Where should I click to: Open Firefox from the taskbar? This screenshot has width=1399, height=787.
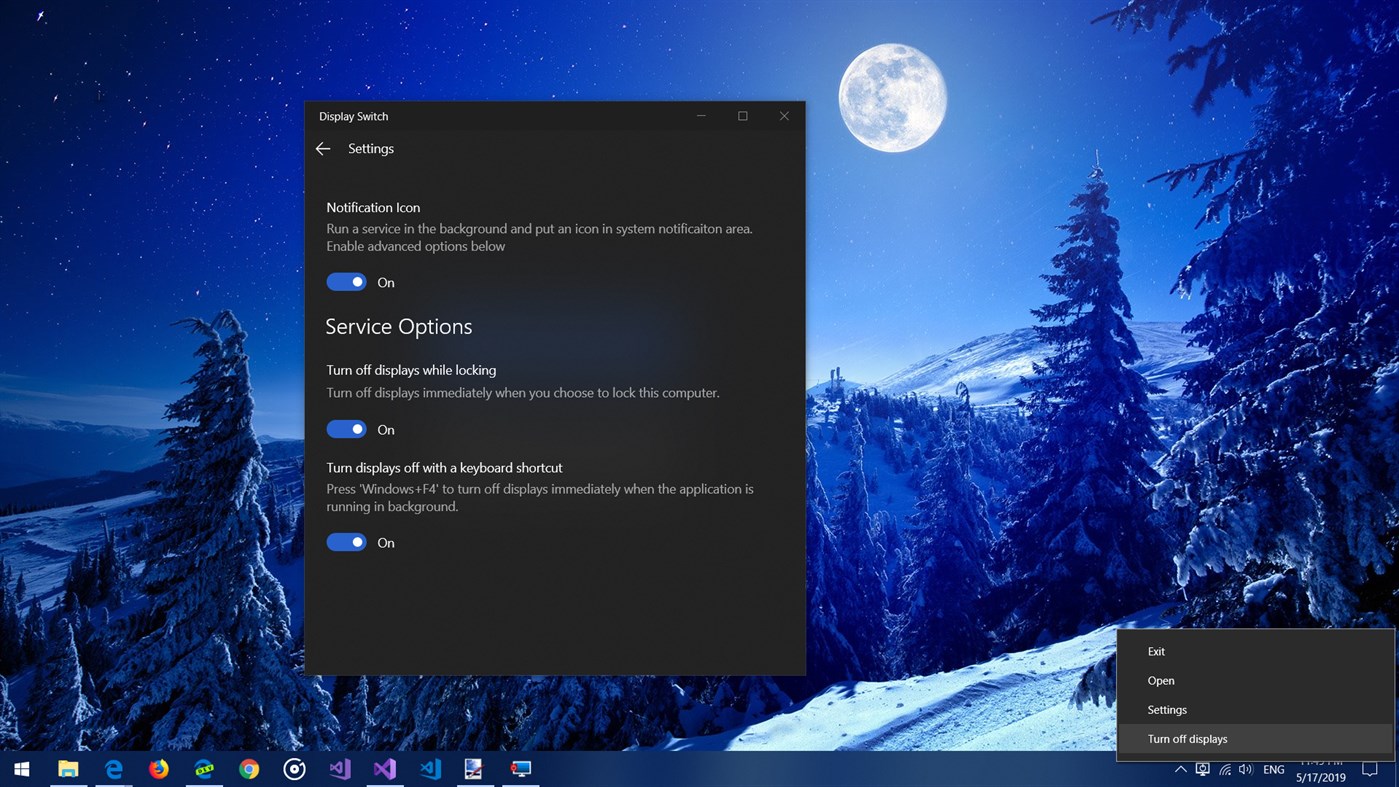[158, 769]
